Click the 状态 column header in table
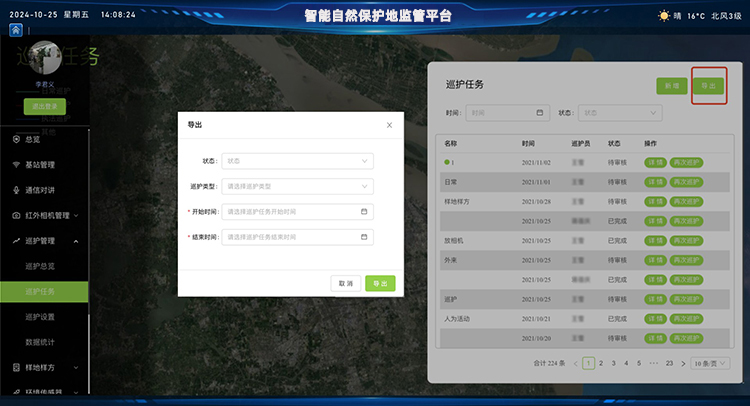Image resolution: width=750 pixels, height=406 pixels. click(x=614, y=143)
